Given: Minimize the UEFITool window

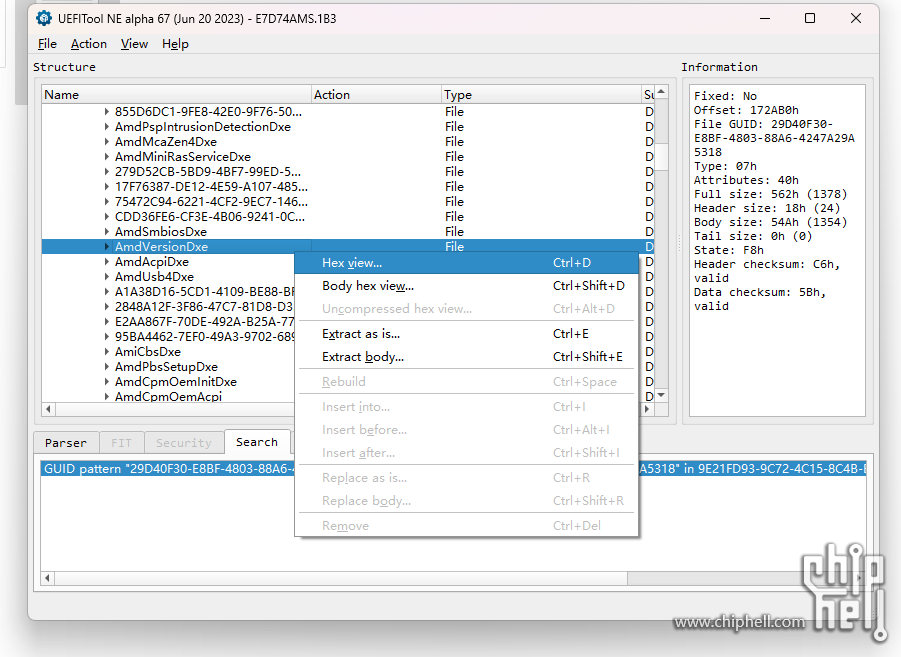Looking at the screenshot, I should tap(765, 18).
